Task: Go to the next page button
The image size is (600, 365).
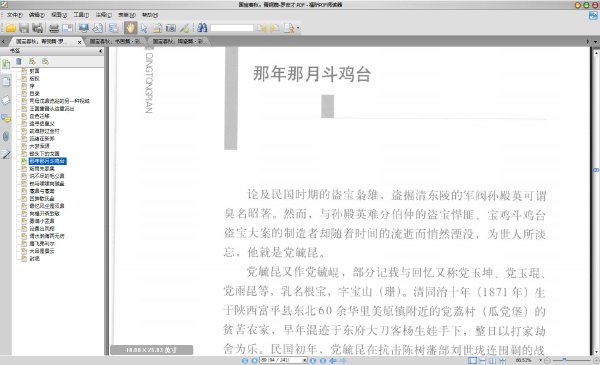Action: (x=313, y=360)
